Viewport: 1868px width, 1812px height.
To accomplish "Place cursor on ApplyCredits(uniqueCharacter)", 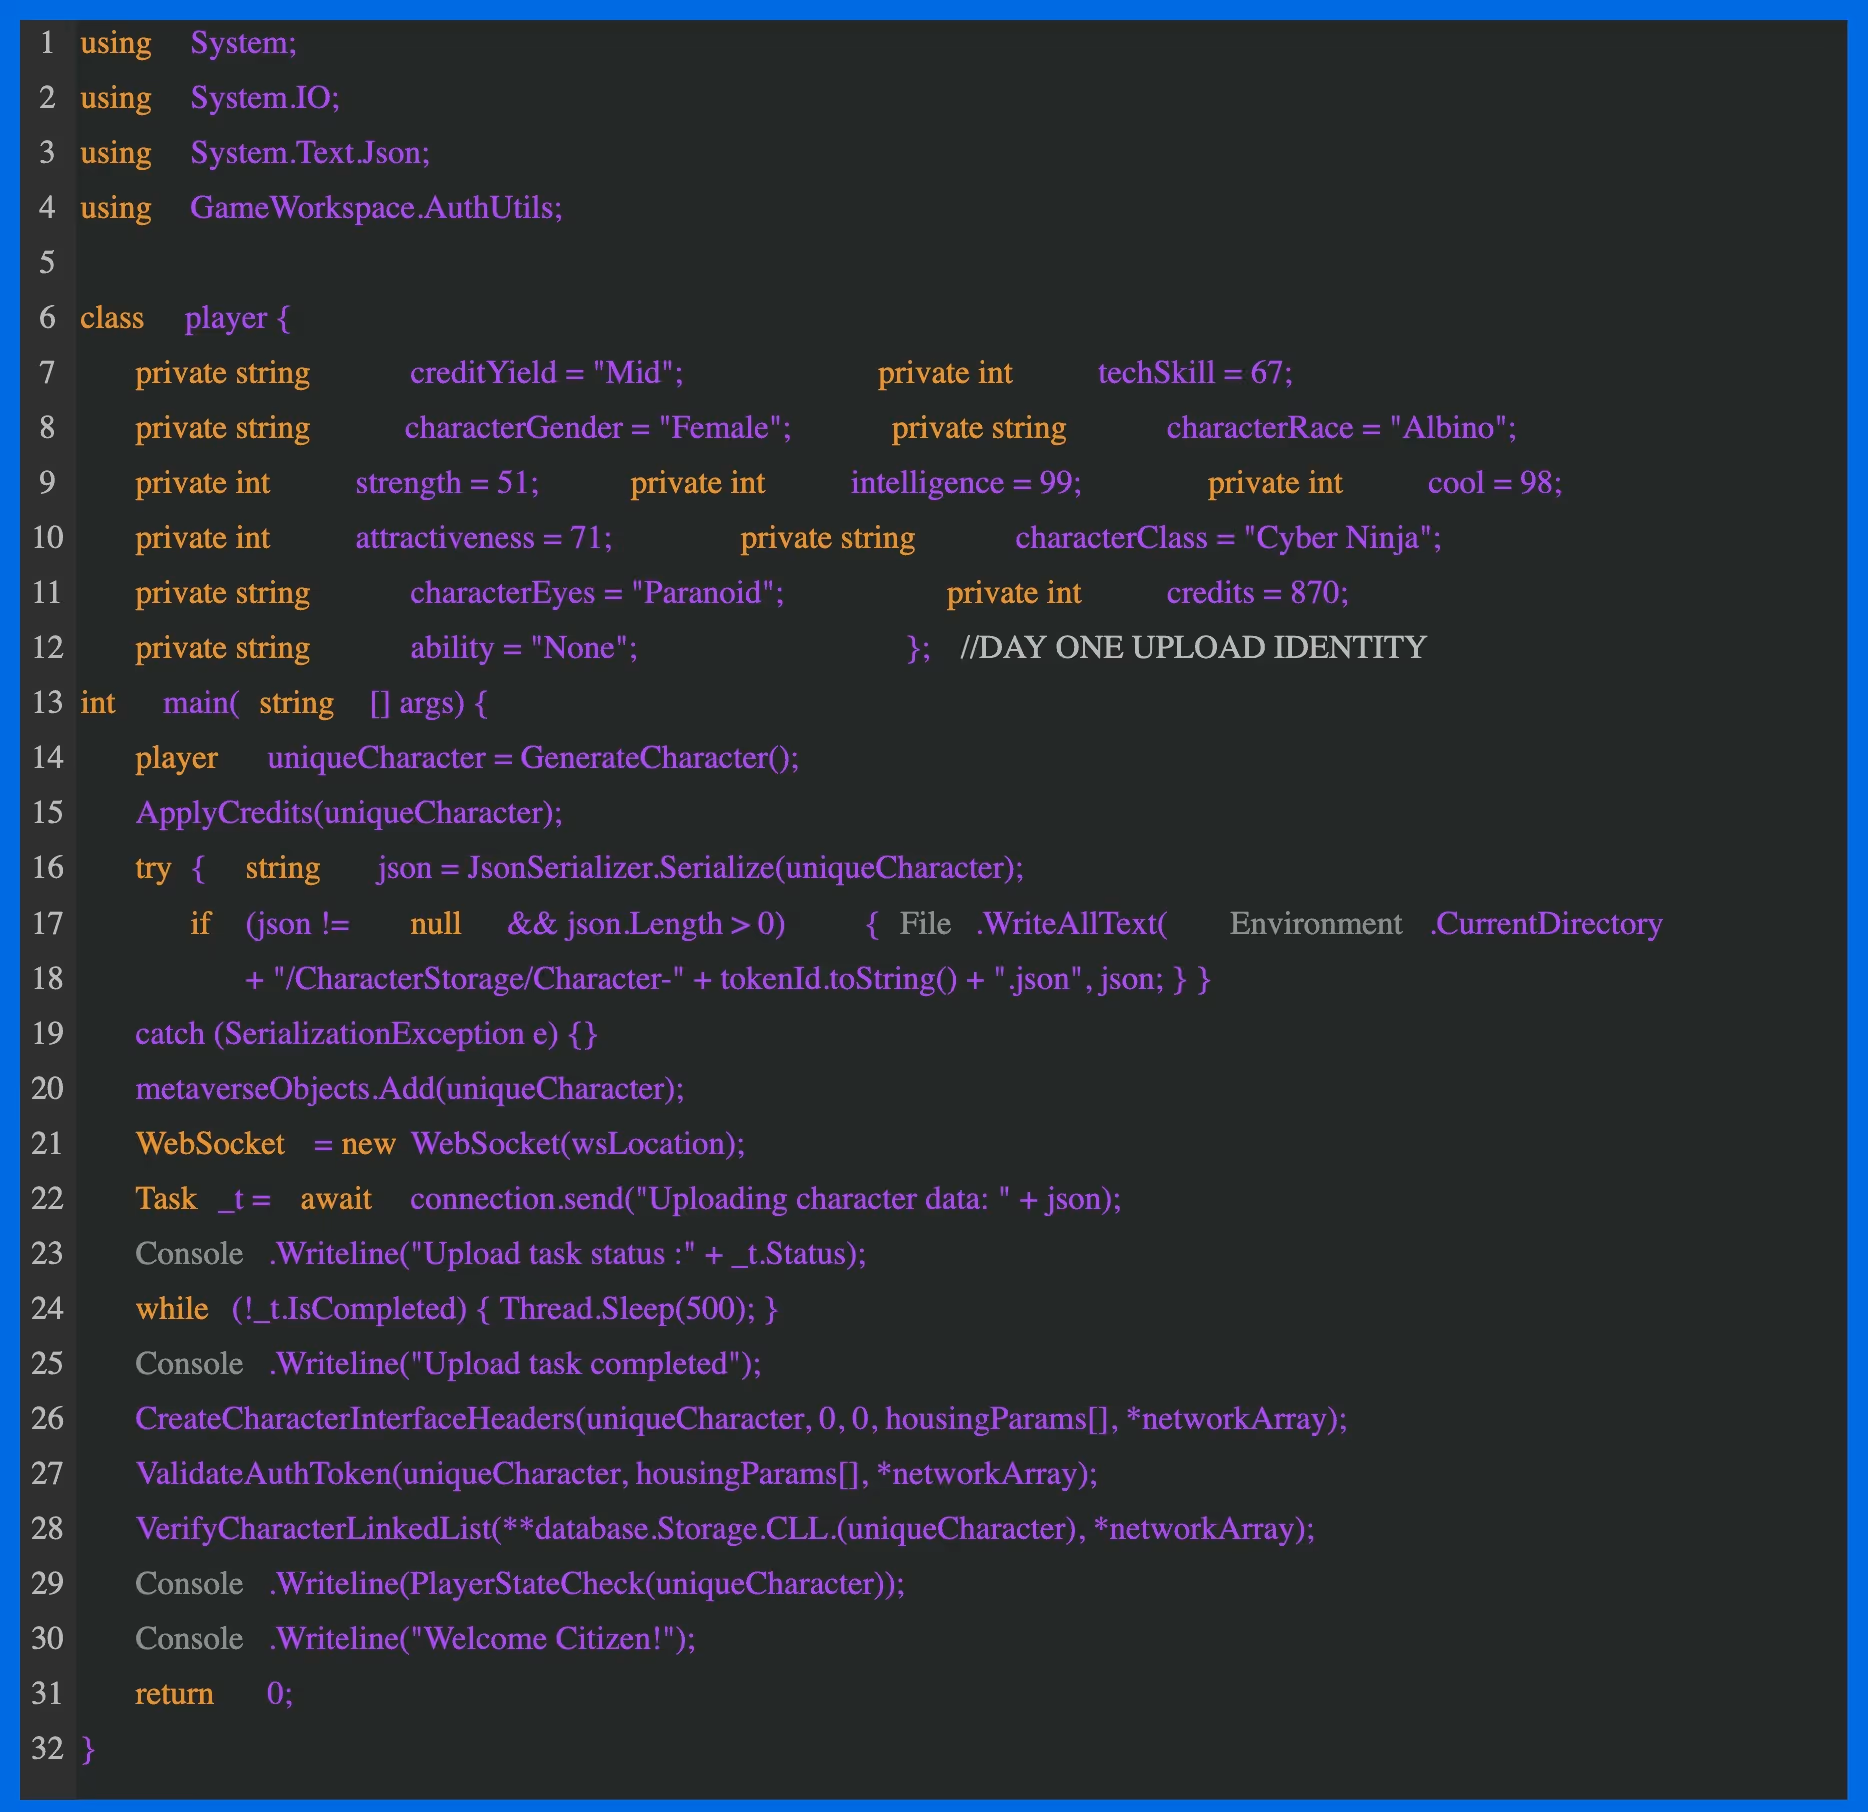I will [x=348, y=813].
